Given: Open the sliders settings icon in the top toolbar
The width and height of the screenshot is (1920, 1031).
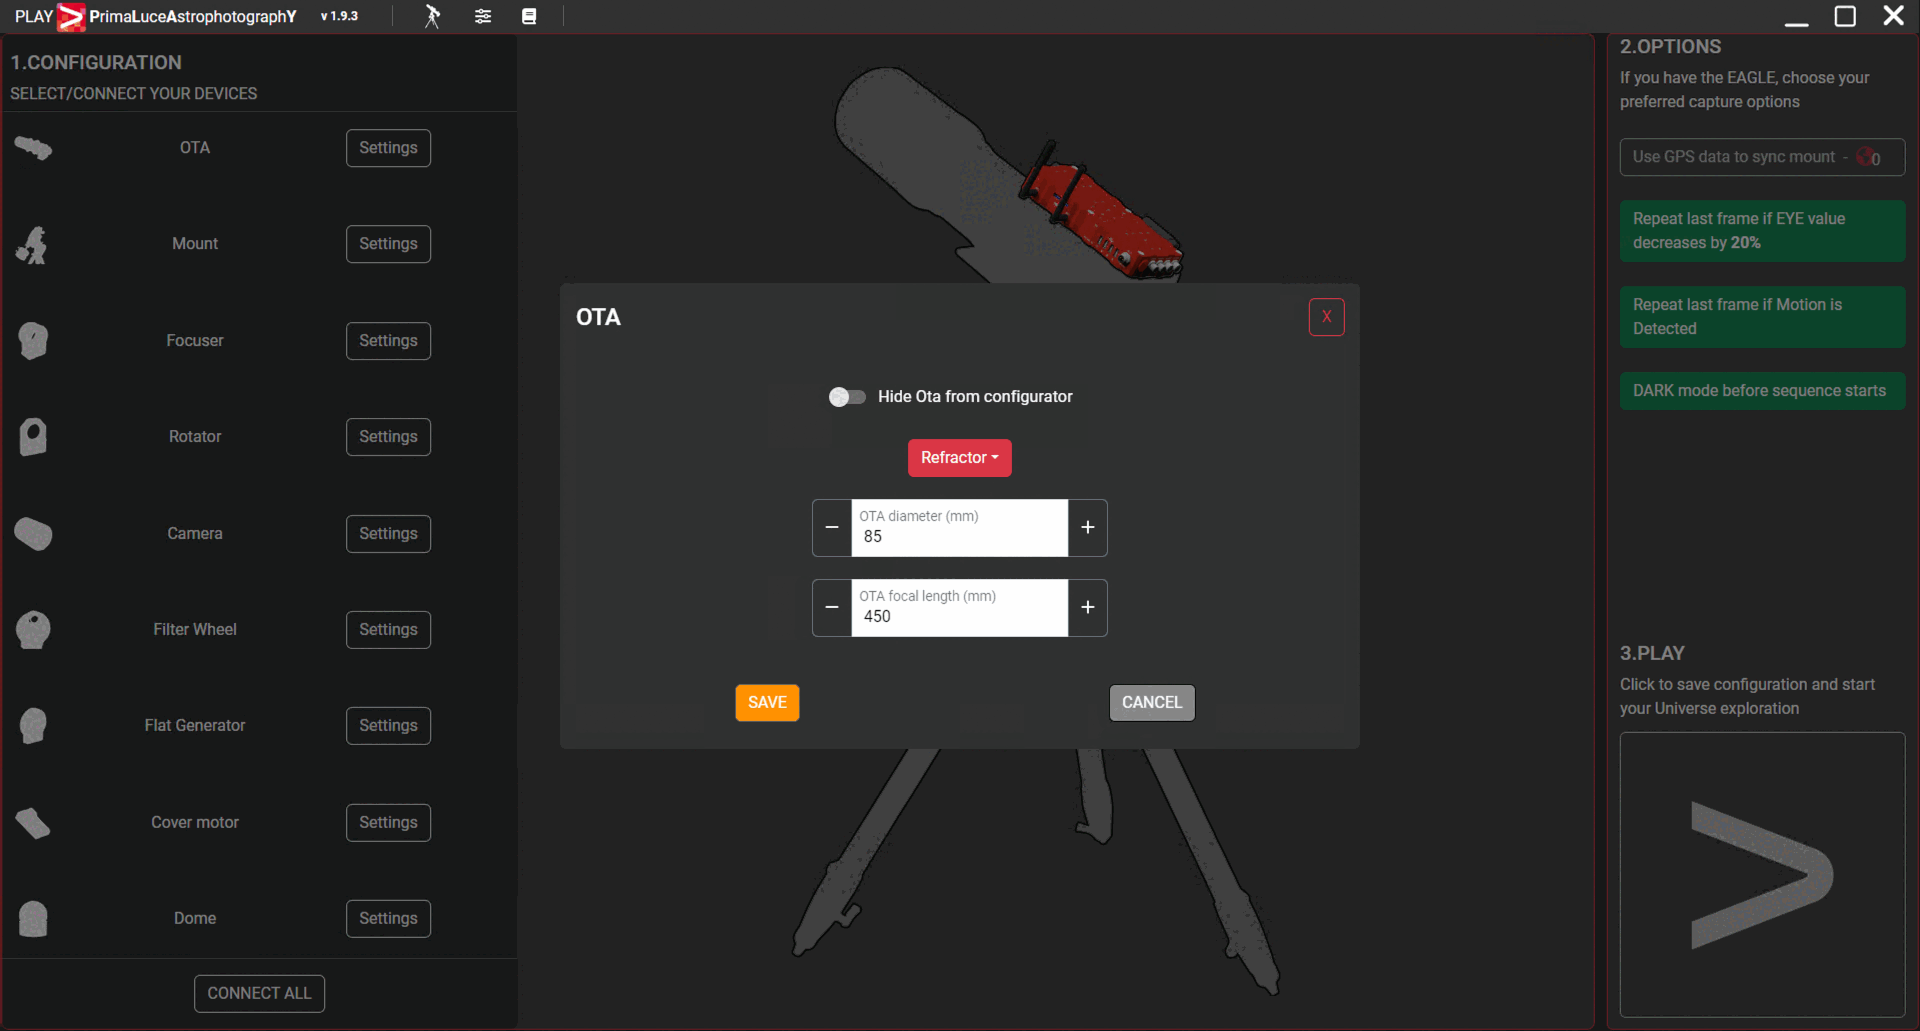Looking at the screenshot, I should click(x=483, y=16).
